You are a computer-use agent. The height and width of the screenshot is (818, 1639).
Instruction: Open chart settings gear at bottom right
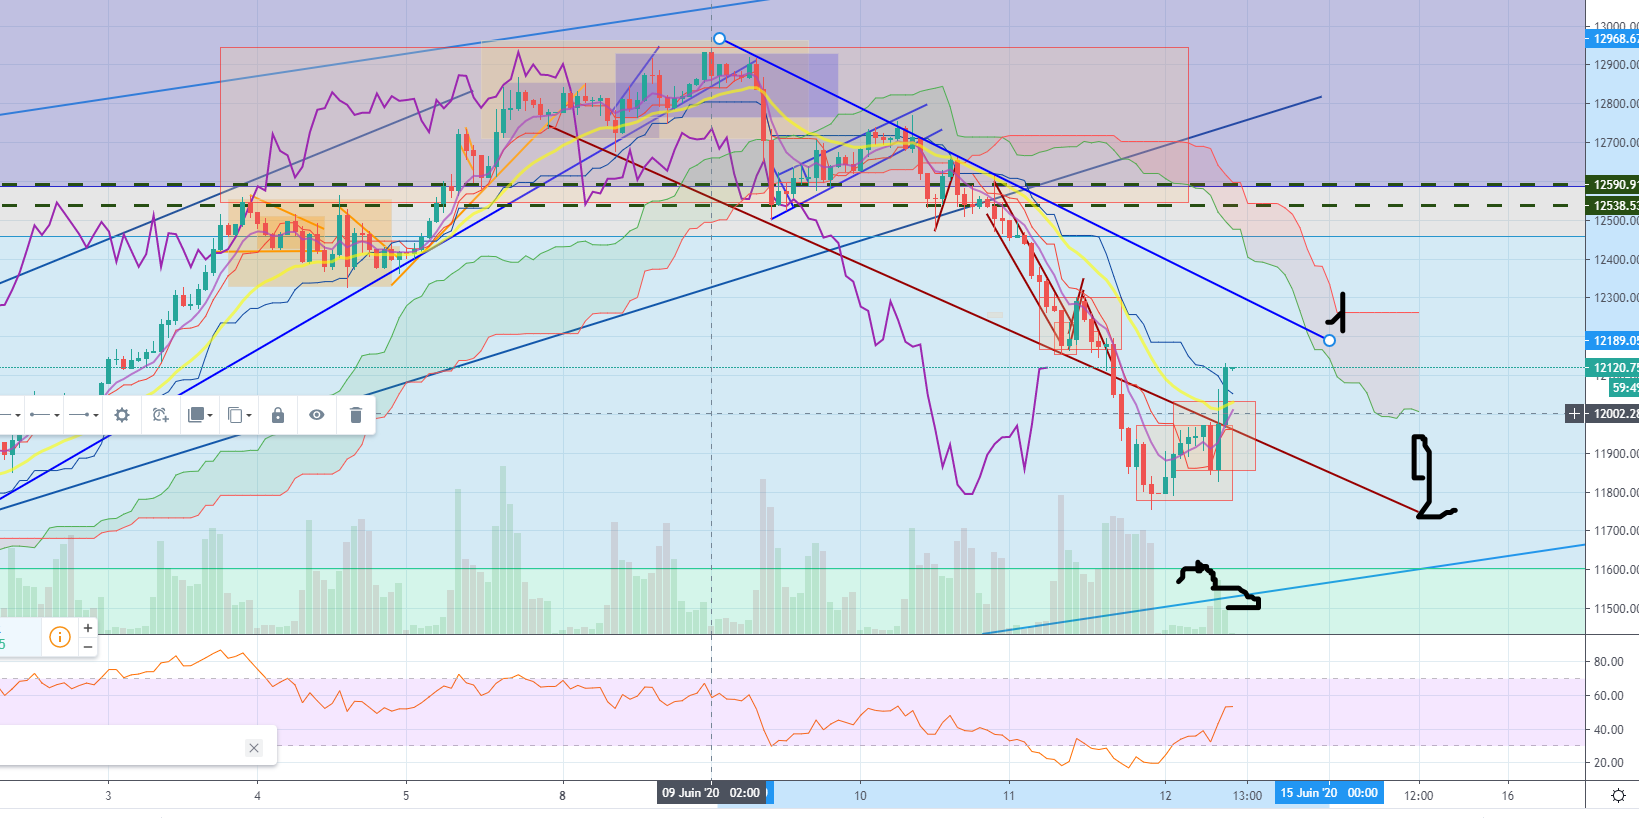click(1618, 796)
